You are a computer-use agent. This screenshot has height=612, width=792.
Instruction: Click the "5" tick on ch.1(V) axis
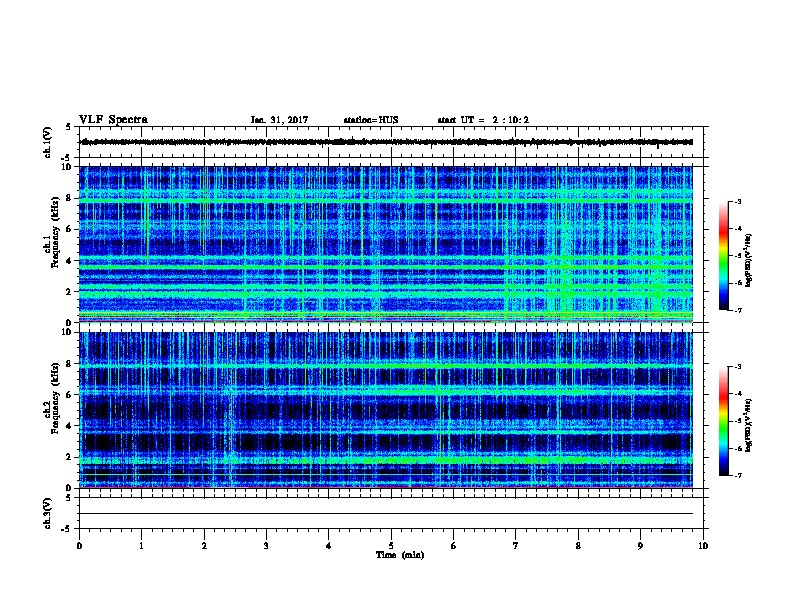[69, 127]
